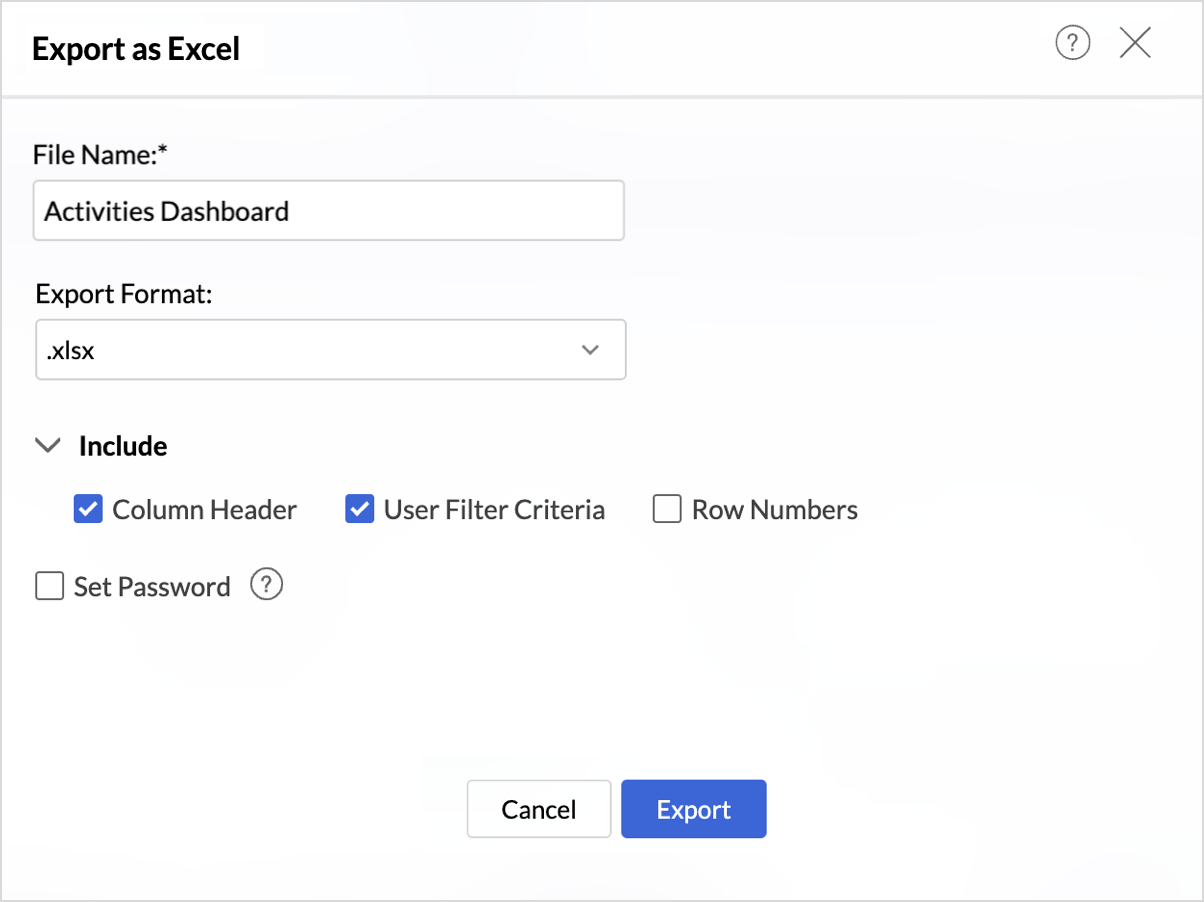1204x902 pixels.
Task: Click the Column Header label text
Action: (204, 510)
